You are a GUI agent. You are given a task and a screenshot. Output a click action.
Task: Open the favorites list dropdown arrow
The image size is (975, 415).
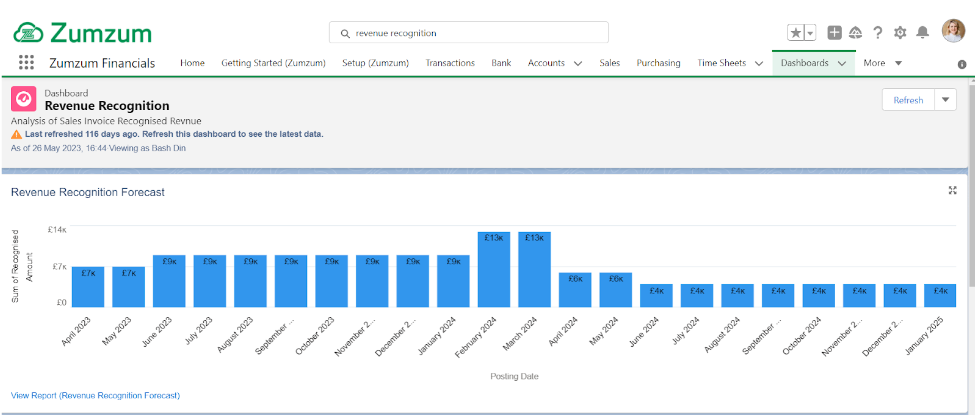tap(810, 33)
